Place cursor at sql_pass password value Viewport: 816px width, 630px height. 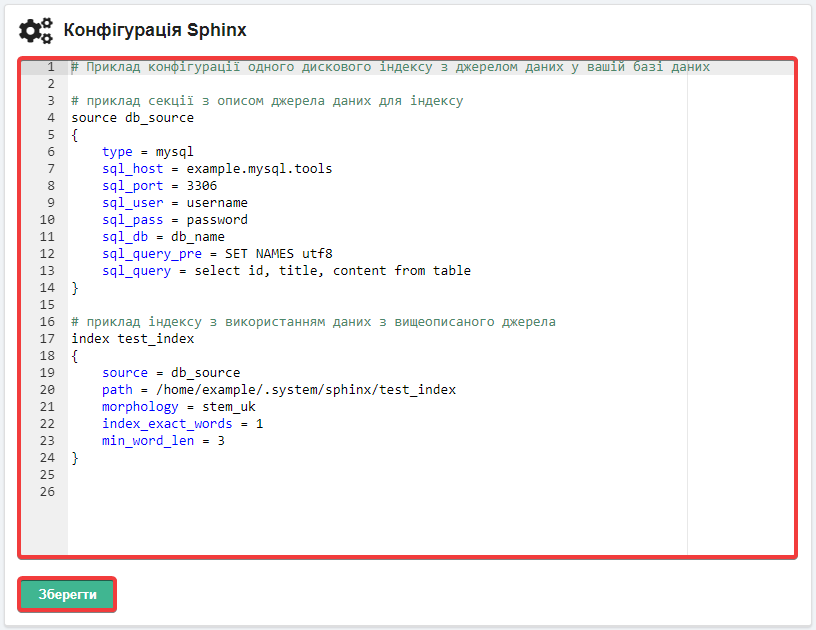(217, 220)
